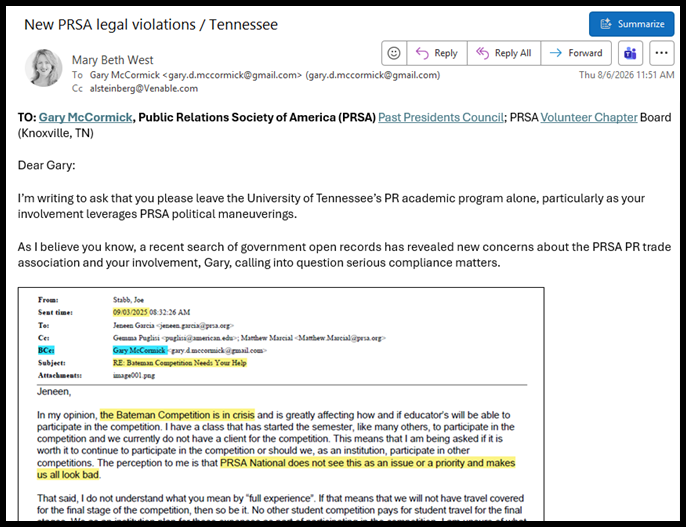Open the Teams share icon
Image resolution: width=686 pixels, height=527 pixels.
click(630, 53)
